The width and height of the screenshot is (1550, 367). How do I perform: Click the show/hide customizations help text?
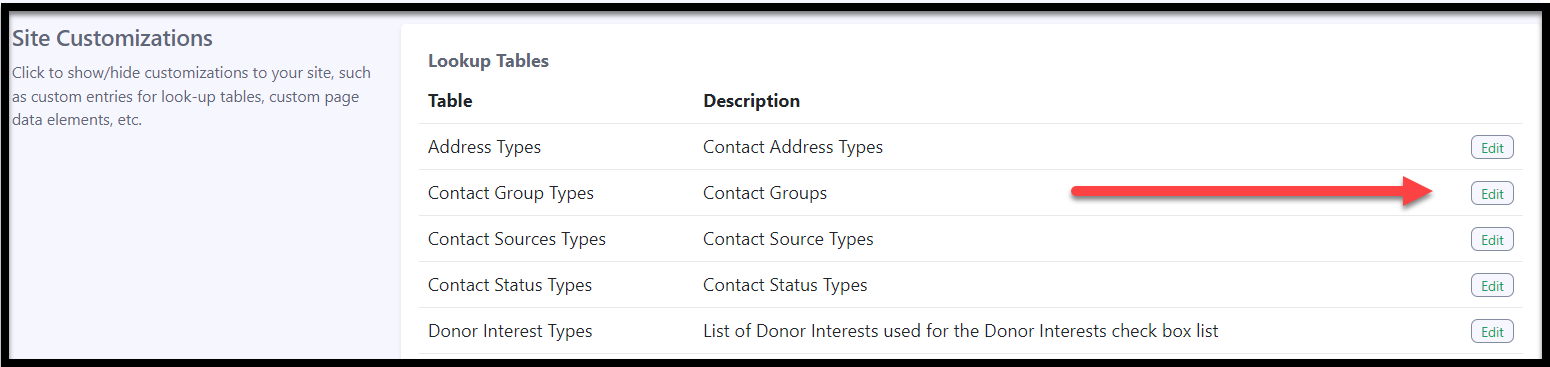(191, 96)
